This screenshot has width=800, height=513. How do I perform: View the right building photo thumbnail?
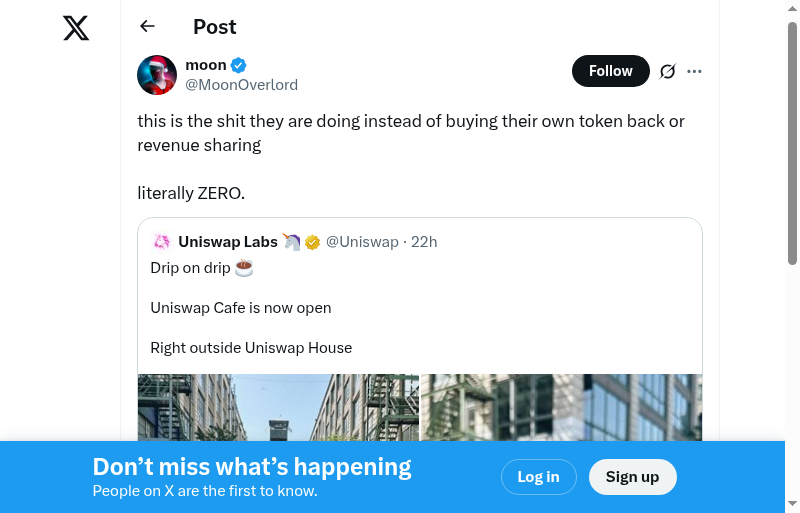point(561,407)
